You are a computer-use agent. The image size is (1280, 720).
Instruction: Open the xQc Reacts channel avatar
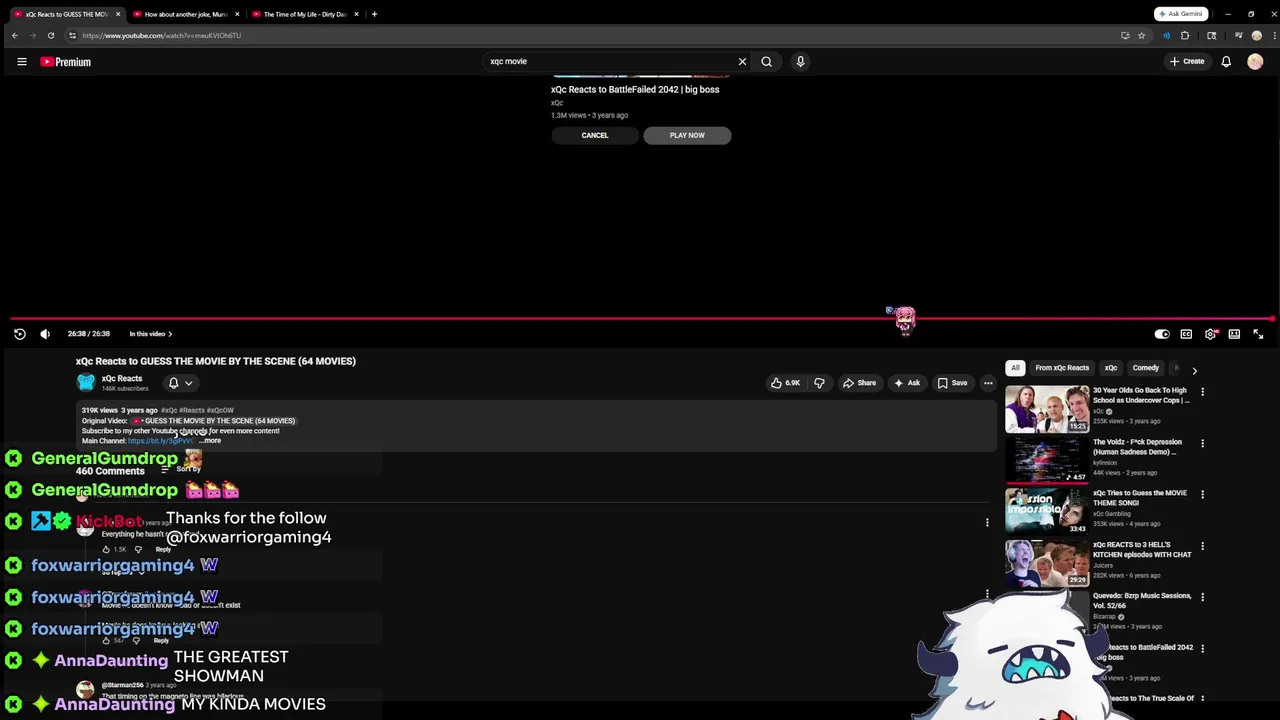86,383
